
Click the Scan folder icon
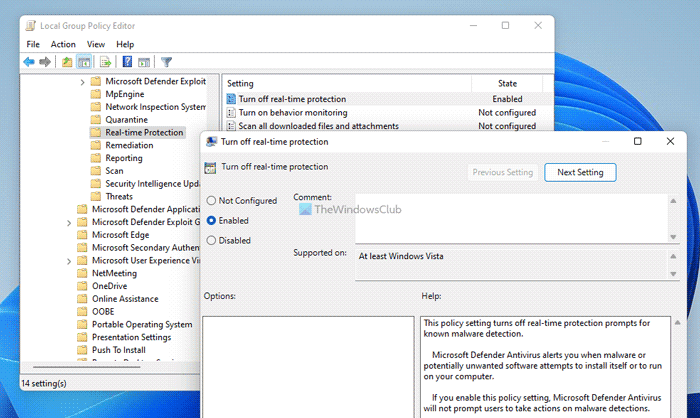(96, 171)
